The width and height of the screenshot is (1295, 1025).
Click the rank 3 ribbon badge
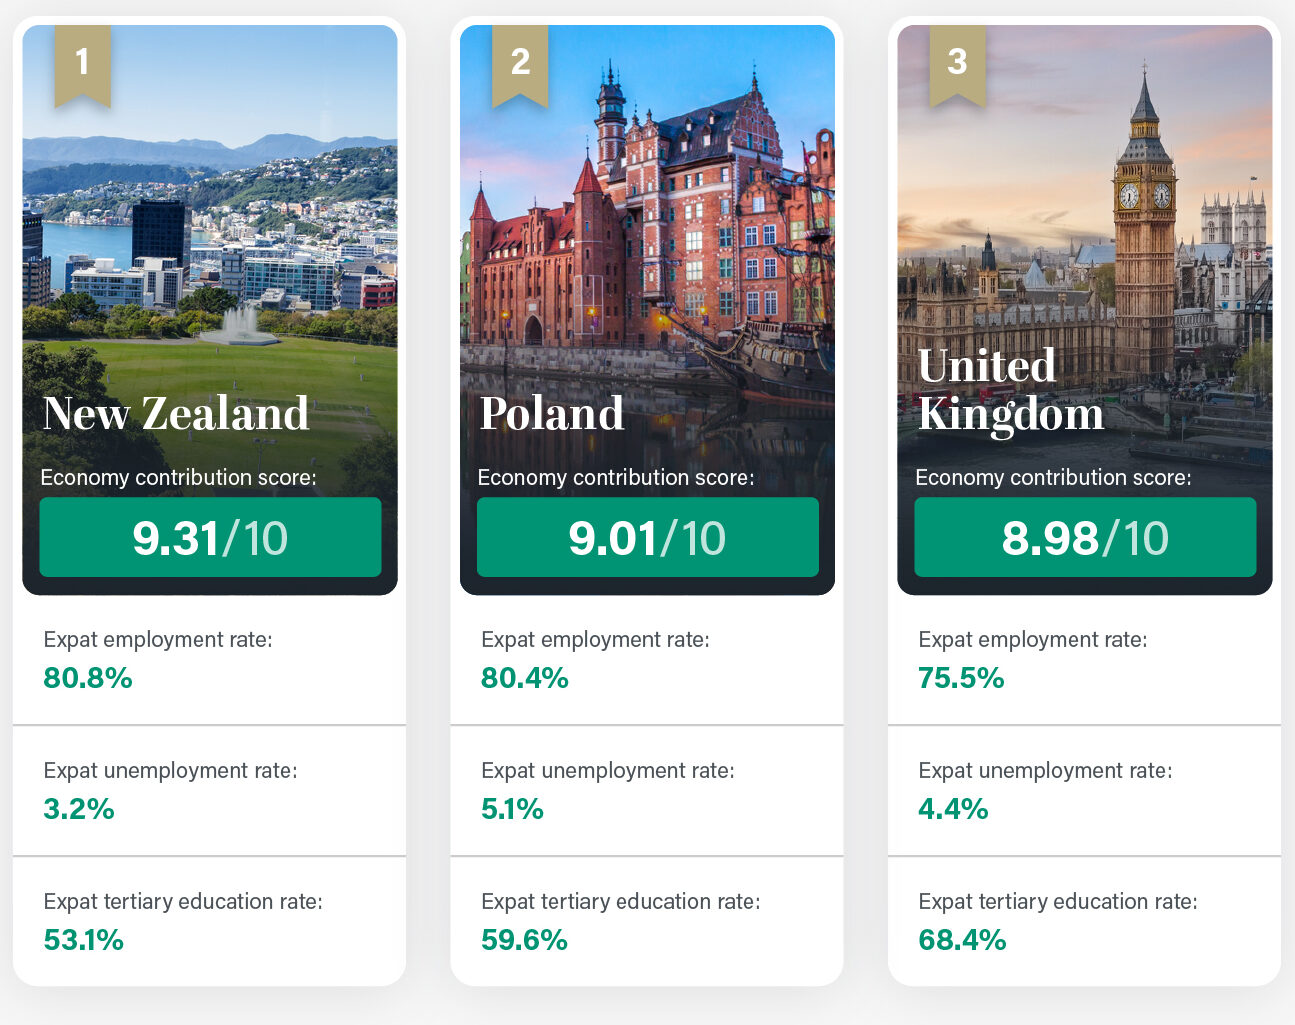(x=957, y=63)
